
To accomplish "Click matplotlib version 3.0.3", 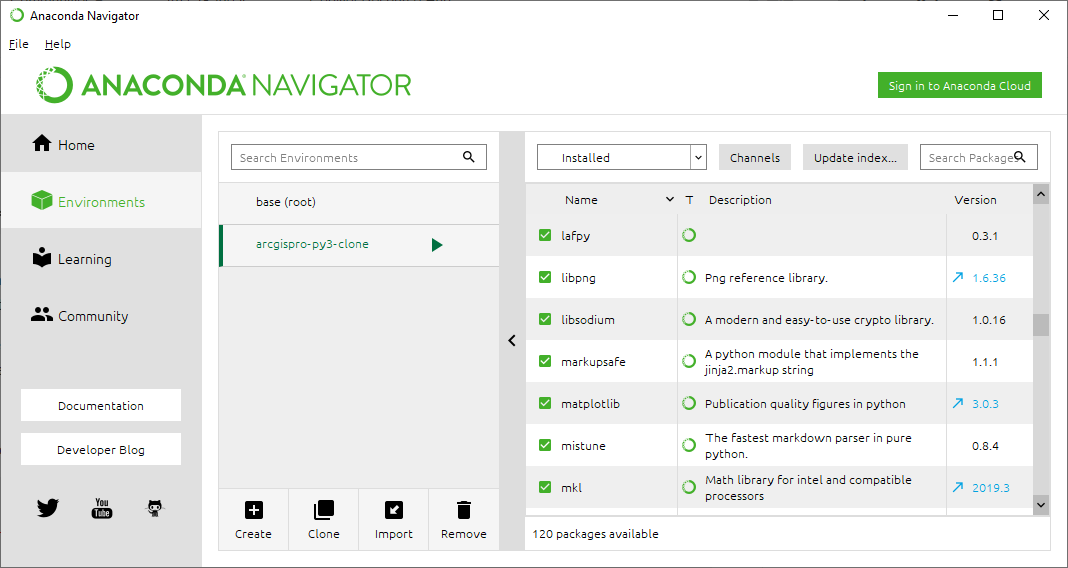I will (x=985, y=404).
